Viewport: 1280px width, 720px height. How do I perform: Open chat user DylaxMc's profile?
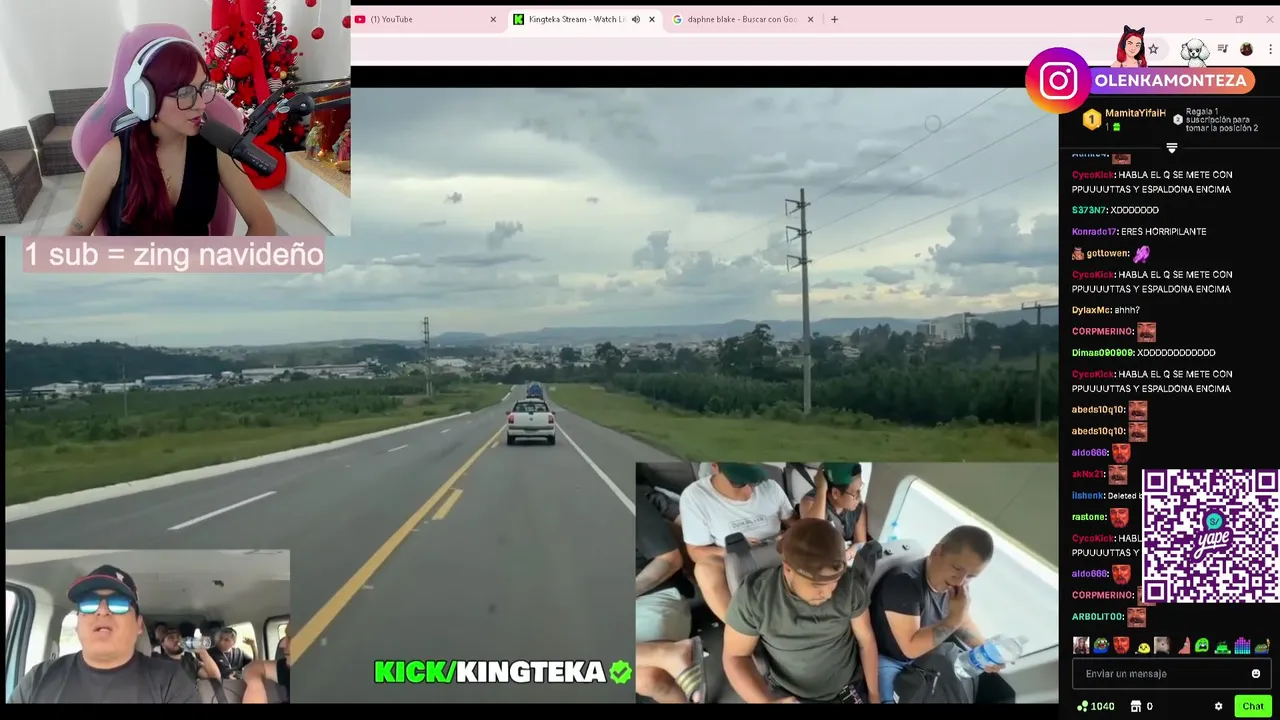click(x=1091, y=310)
